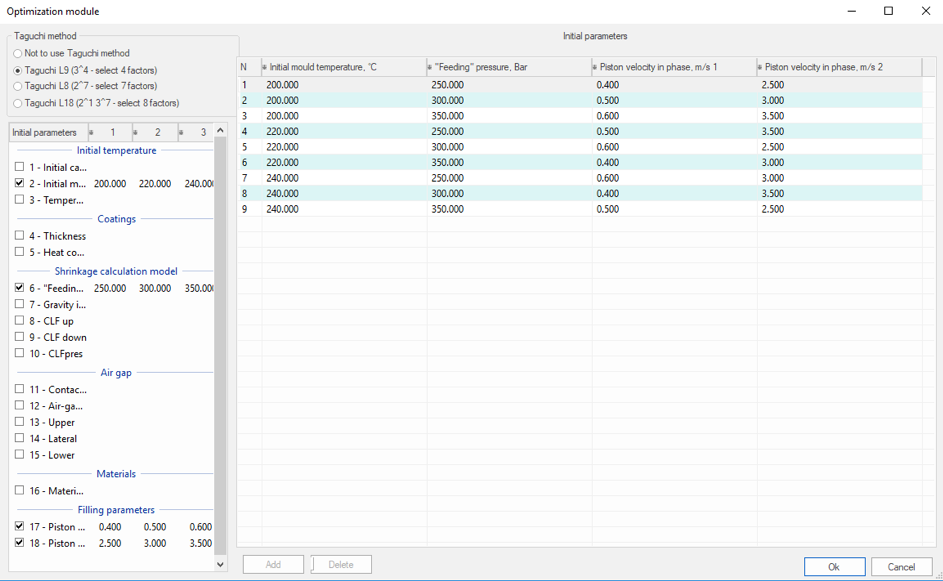Uncheck '17 - Piston ...' filling parameter
Image resolution: width=943 pixels, height=581 pixels.
[19, 526]
